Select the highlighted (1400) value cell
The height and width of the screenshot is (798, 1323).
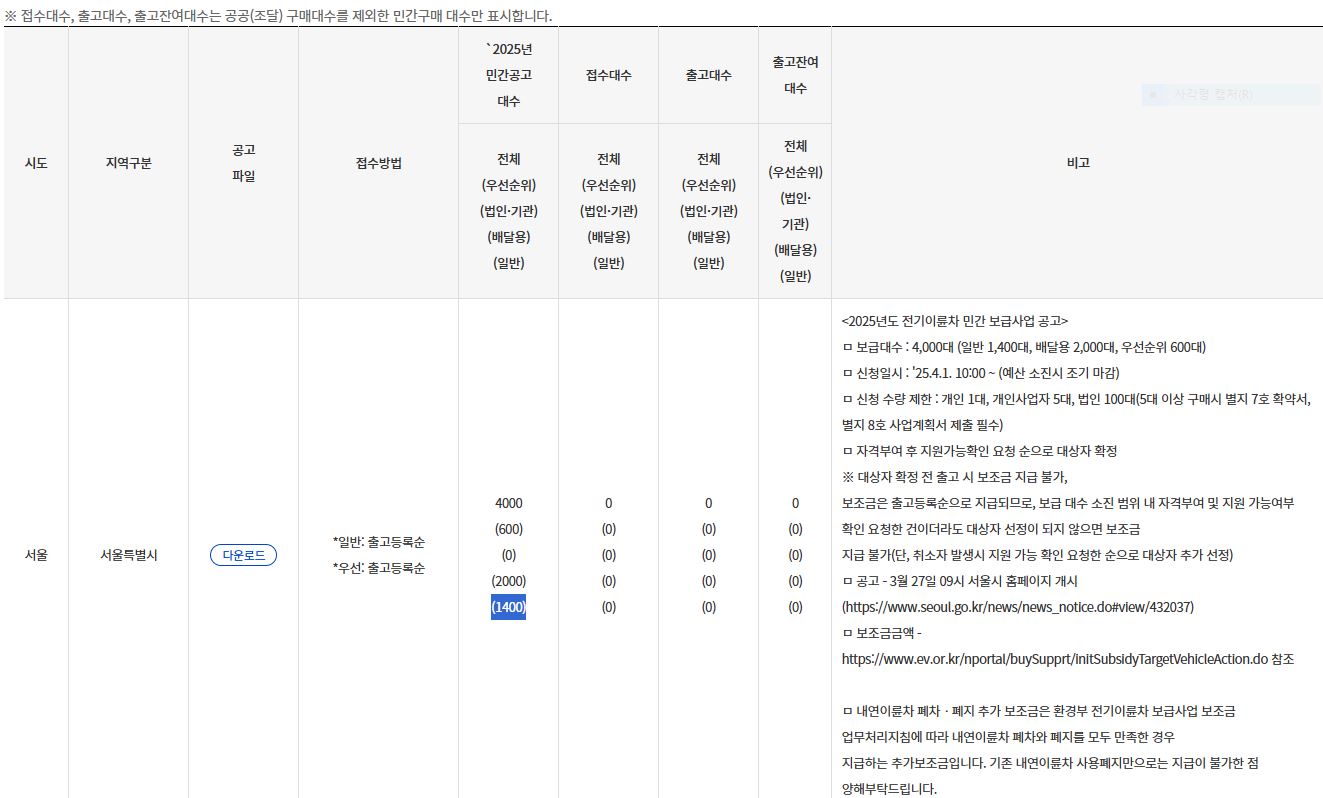[x=507, y=606]
